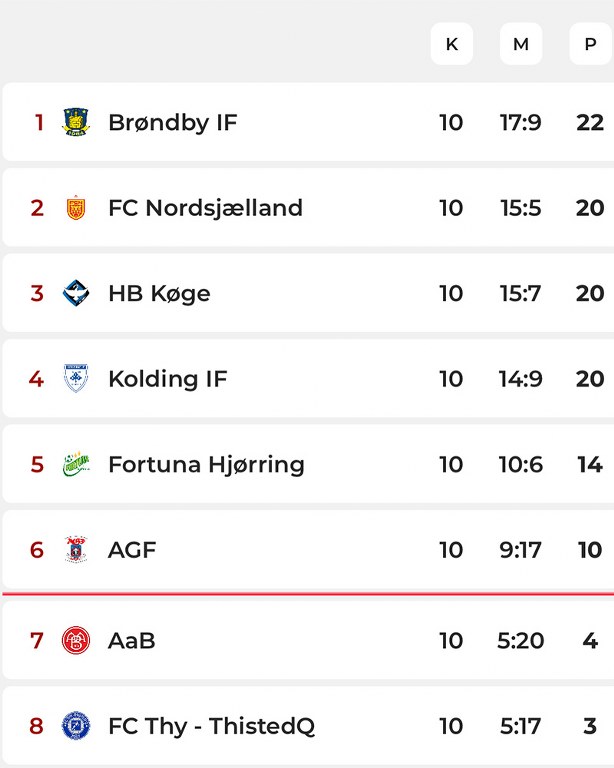Click the HB Køge club crest
Viewport: 614px width, 768px height.
point(75,293)
